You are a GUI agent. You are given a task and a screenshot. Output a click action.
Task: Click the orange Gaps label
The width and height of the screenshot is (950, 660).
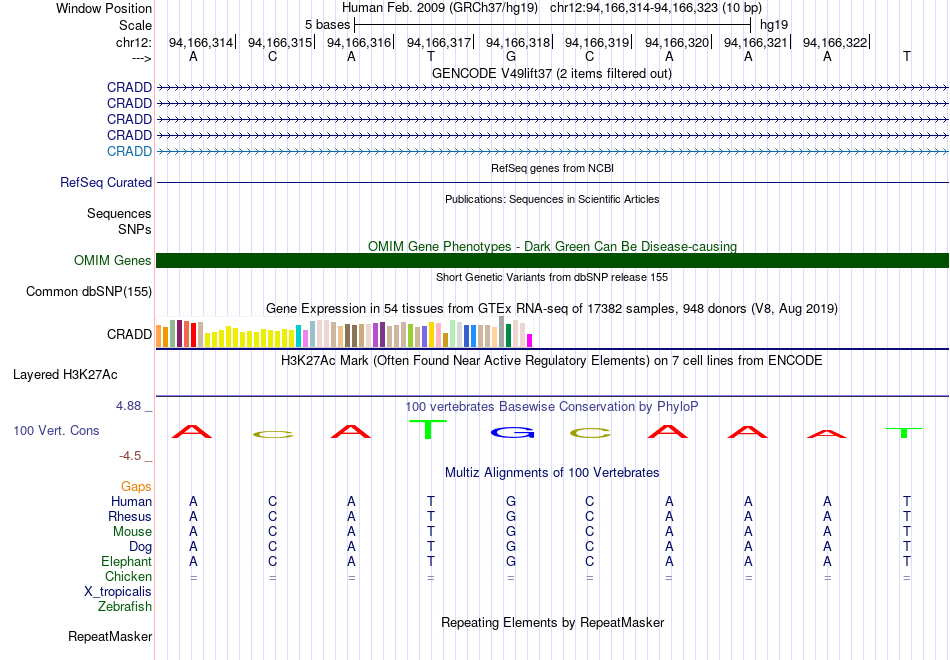point(136,487)
